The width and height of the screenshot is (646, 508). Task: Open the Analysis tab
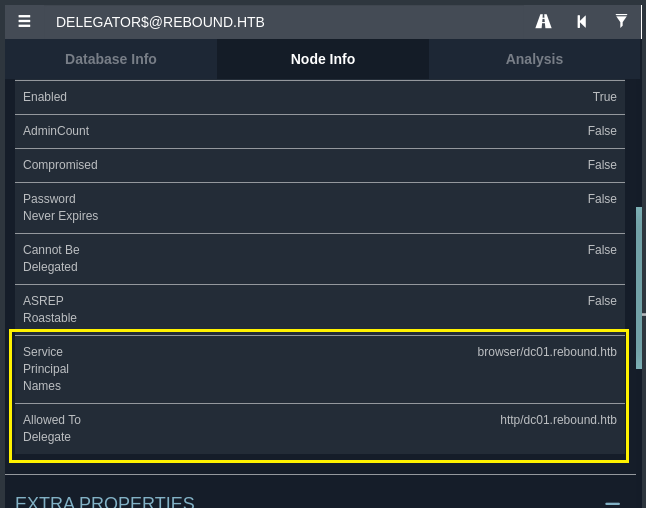coord(534,59)
